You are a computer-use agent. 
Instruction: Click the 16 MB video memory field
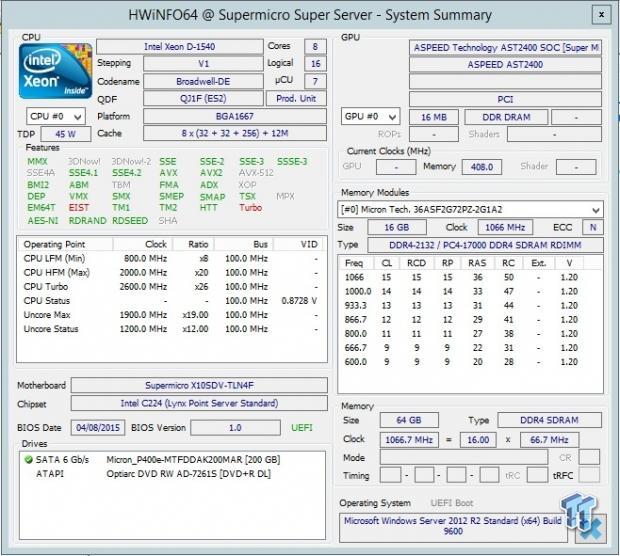[x=434, y=117]
